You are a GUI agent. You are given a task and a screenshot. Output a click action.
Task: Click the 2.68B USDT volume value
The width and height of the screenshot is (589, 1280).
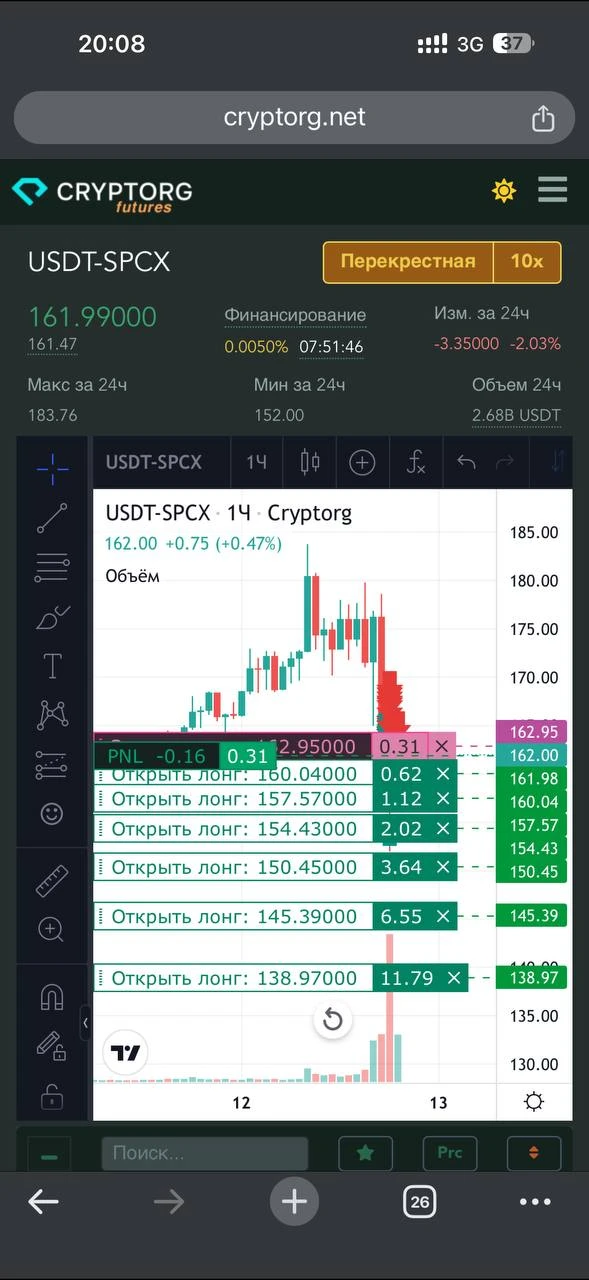point(516,415)
